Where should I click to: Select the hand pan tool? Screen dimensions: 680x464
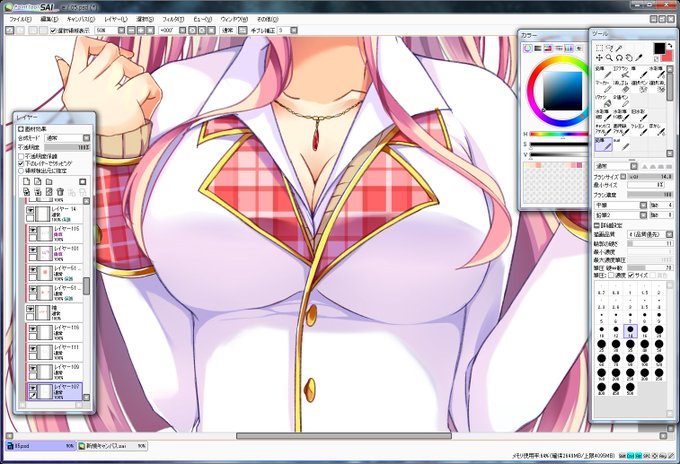[x=629, y=58]
